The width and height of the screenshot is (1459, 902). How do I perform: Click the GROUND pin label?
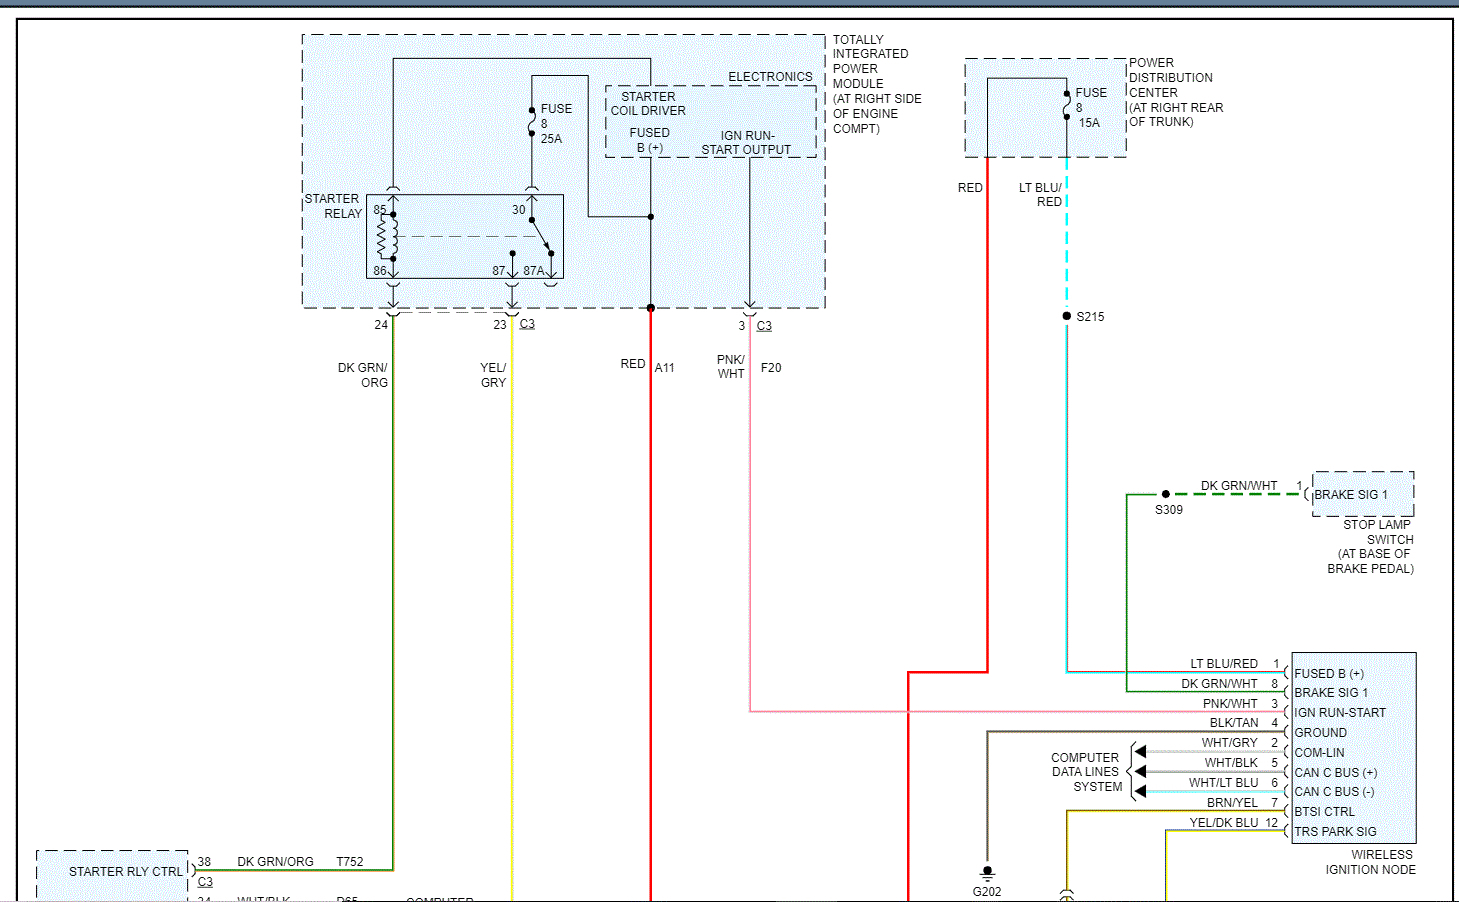1321,733
